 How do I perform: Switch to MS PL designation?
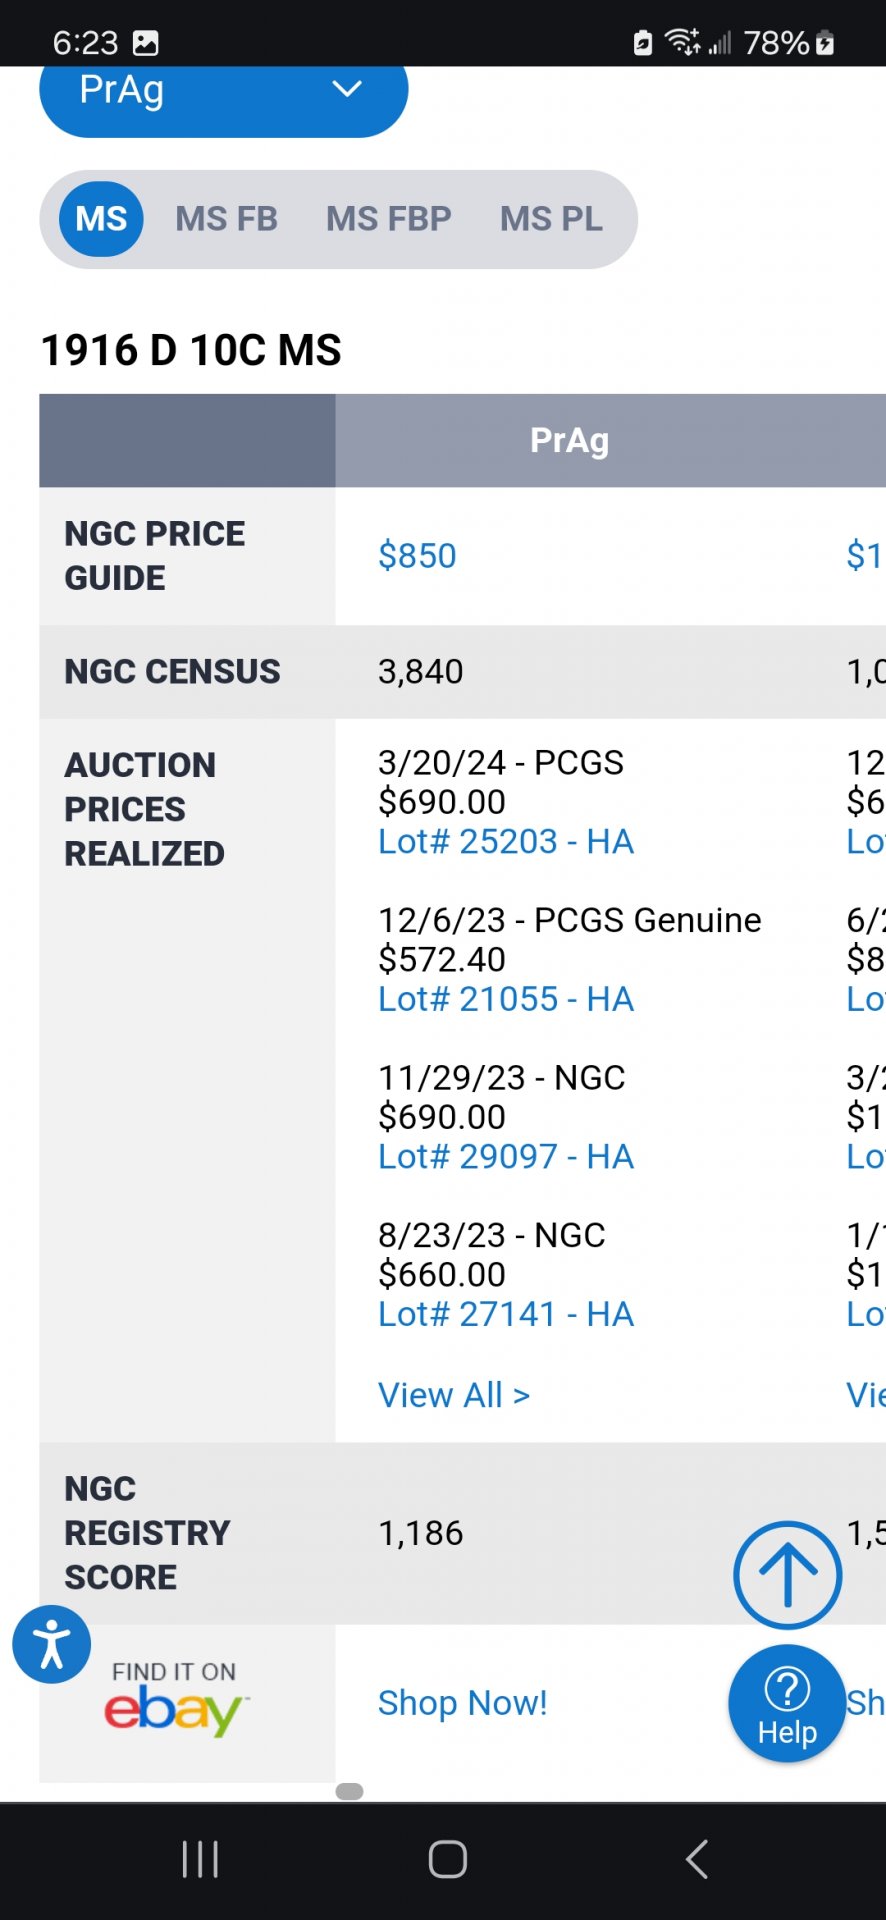tap(551, 219)
